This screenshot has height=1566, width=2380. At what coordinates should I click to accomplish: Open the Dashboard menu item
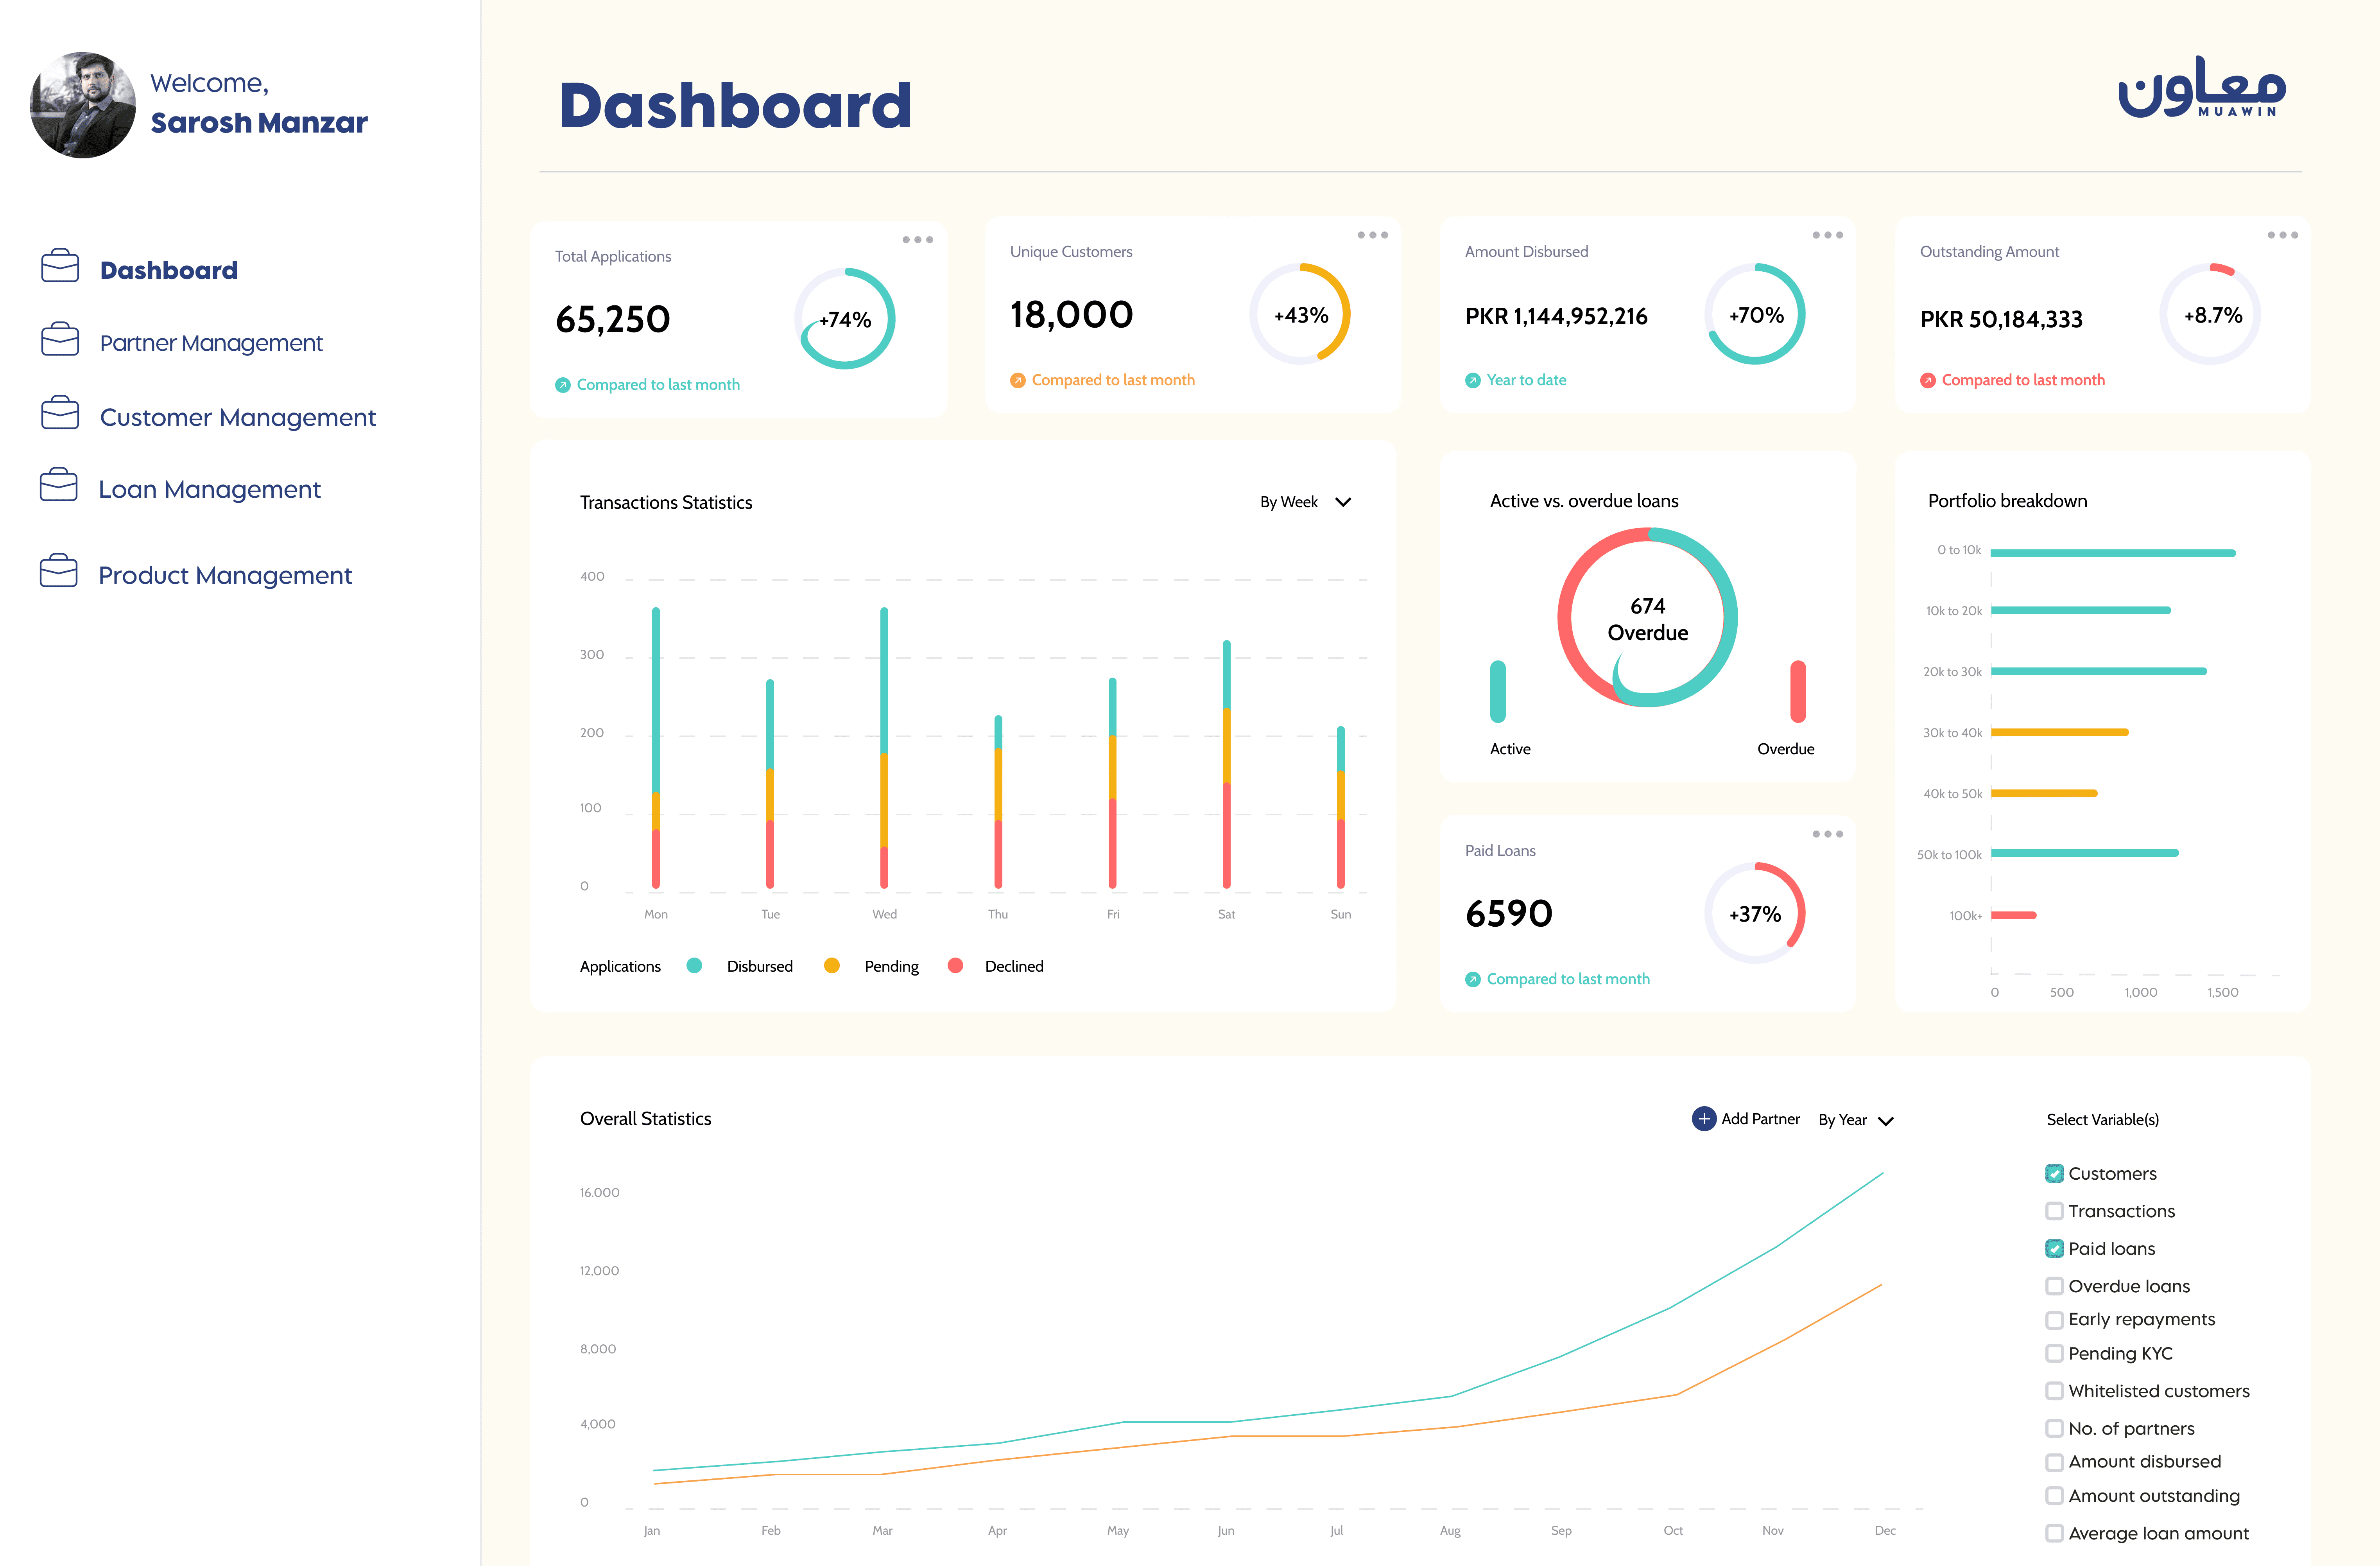click(x=168, y=270)
